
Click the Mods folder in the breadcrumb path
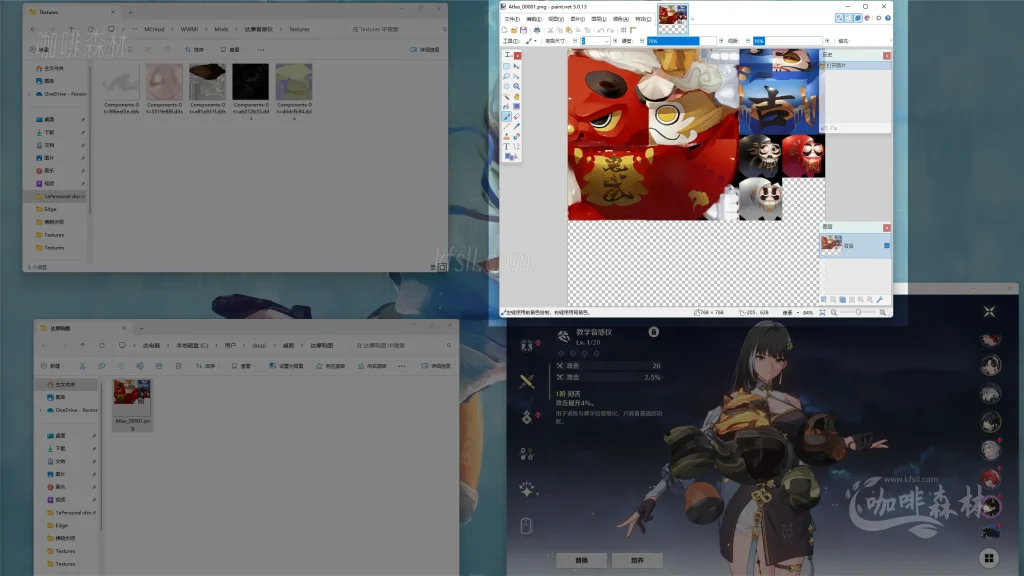point(221,29)
